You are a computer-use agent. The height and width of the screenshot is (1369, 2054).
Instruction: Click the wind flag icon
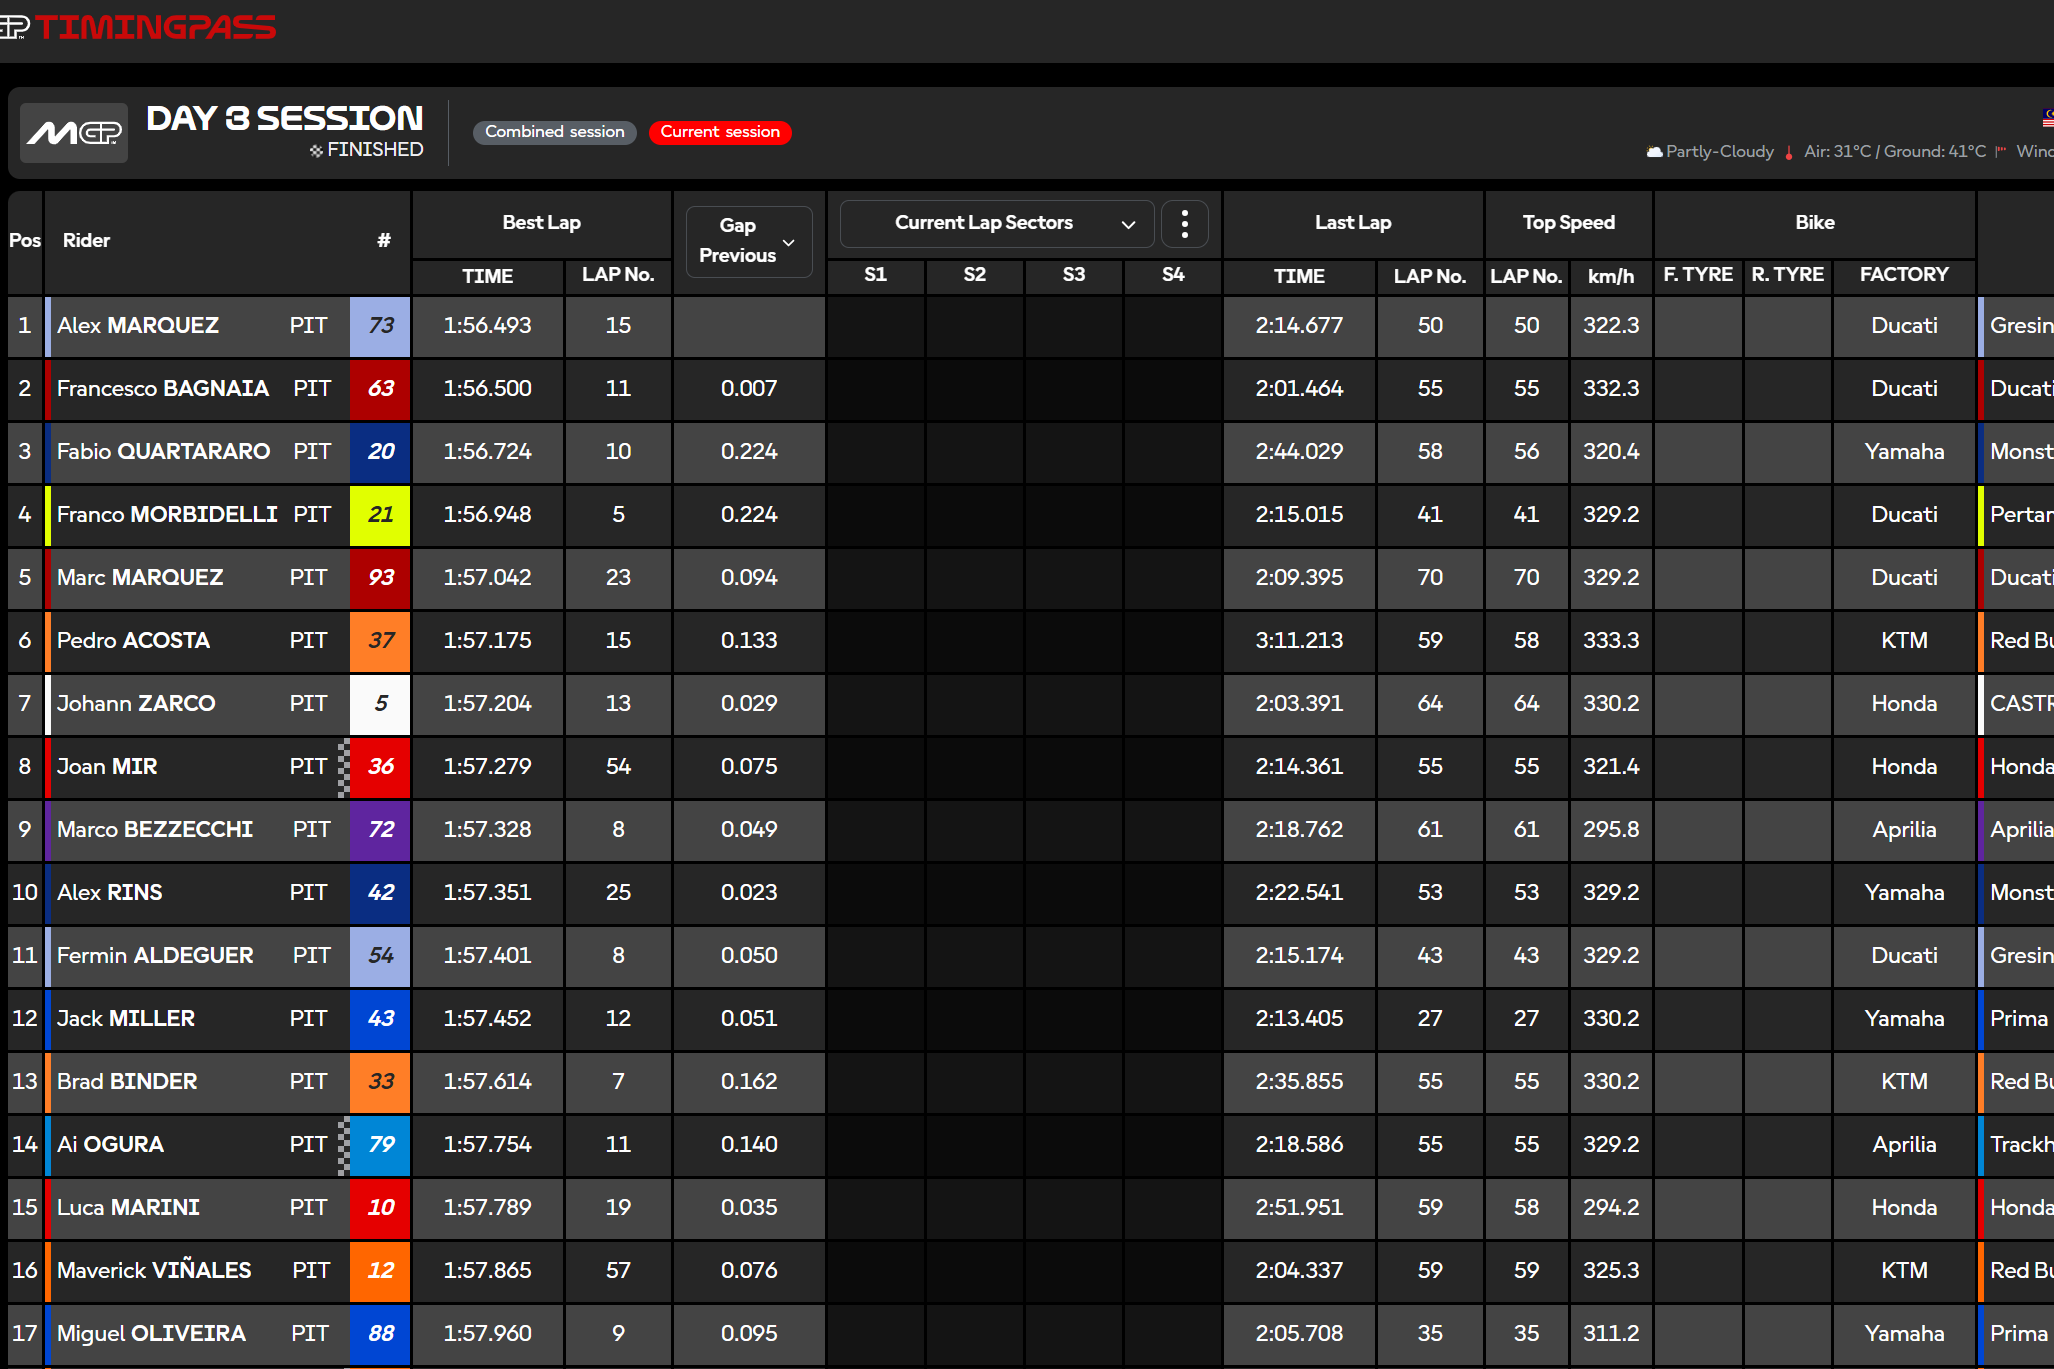(2001, 152)
